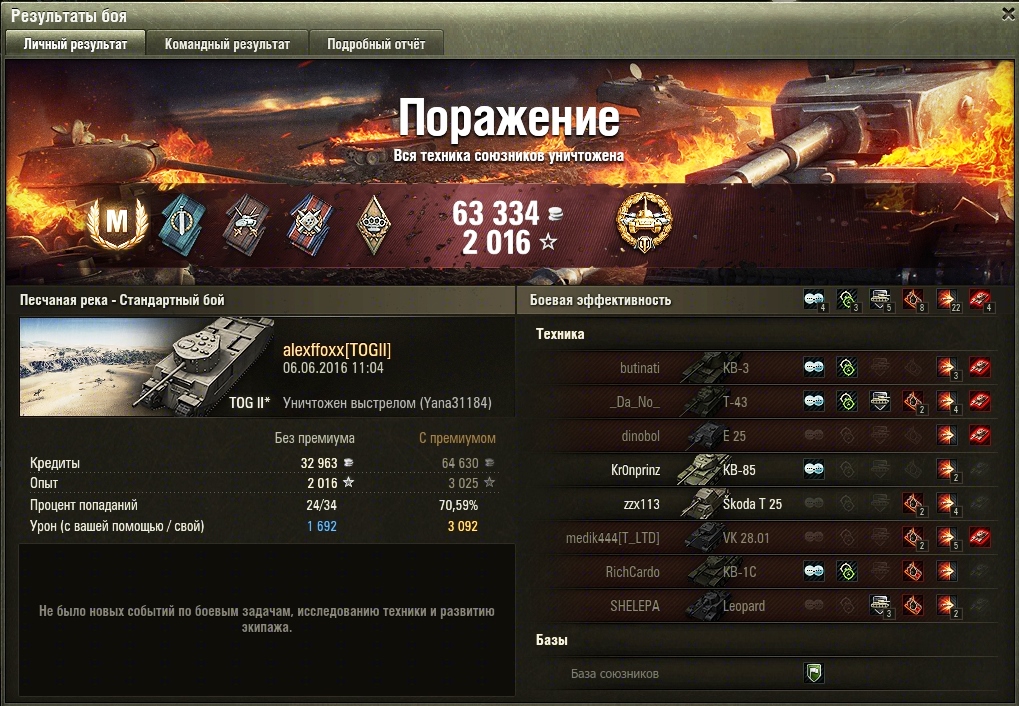Click the destroyed vehicles icon in efficiency header
Screen dimensions: 1019x706
click(x=979, y=299)
